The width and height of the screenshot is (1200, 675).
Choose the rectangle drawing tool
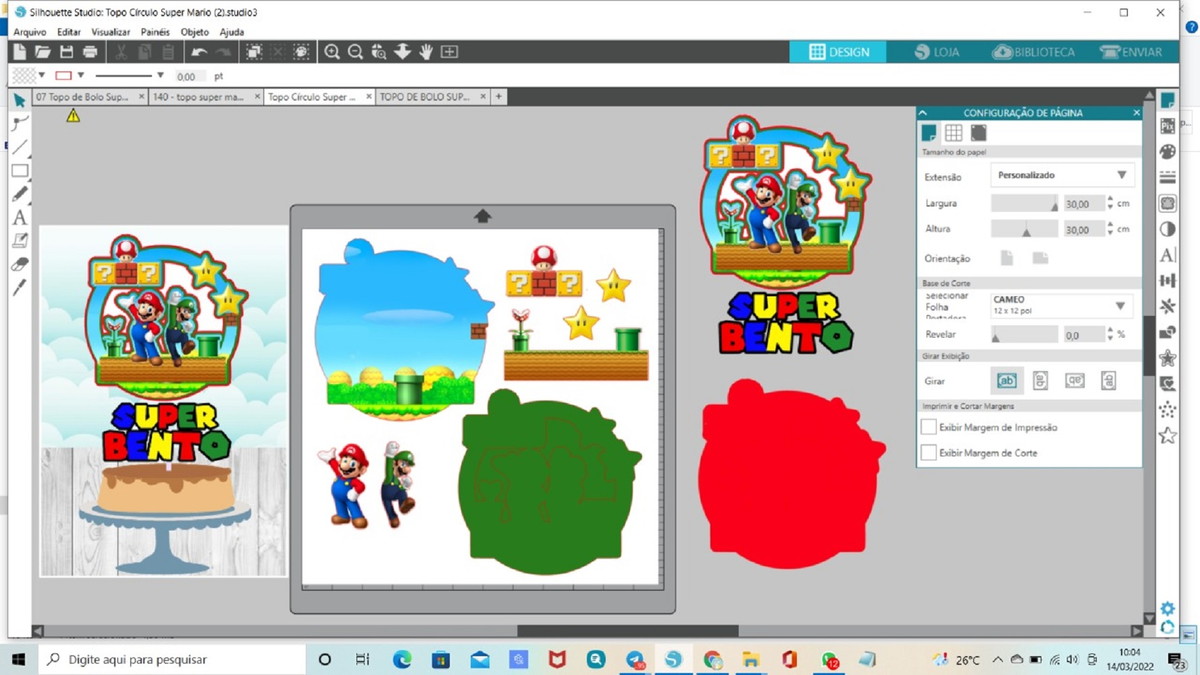pyautogui.click(x=19, y=171)
